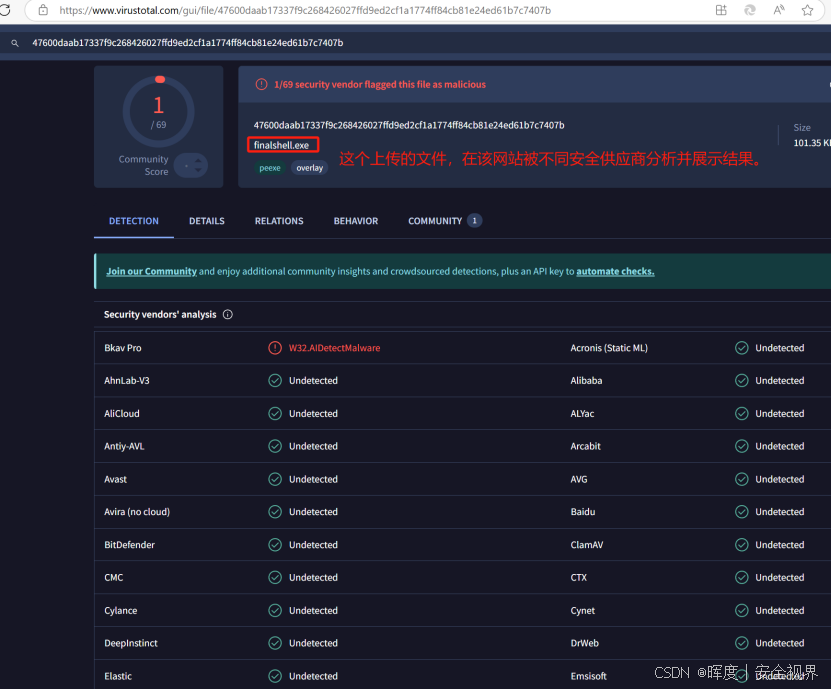Click the Join our Community link
The image size is (831, 689).
point(152,271)
